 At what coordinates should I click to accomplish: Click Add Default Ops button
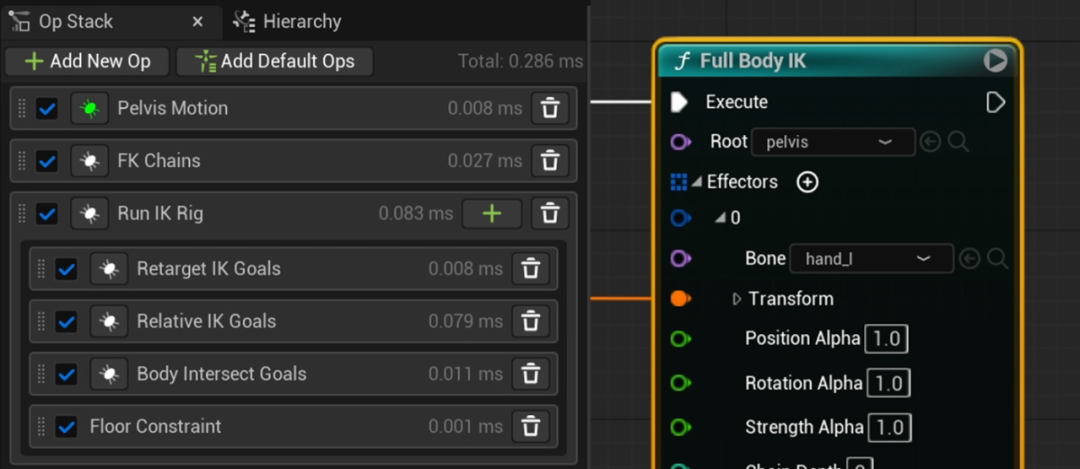(274, 61)
